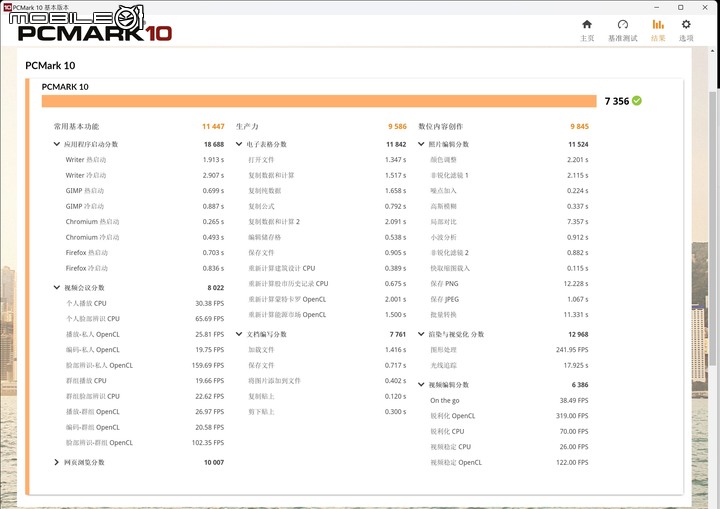Collapse the 应用程序启动分数 section
Screen dimensions: 720x509
(x=56, y=144)
